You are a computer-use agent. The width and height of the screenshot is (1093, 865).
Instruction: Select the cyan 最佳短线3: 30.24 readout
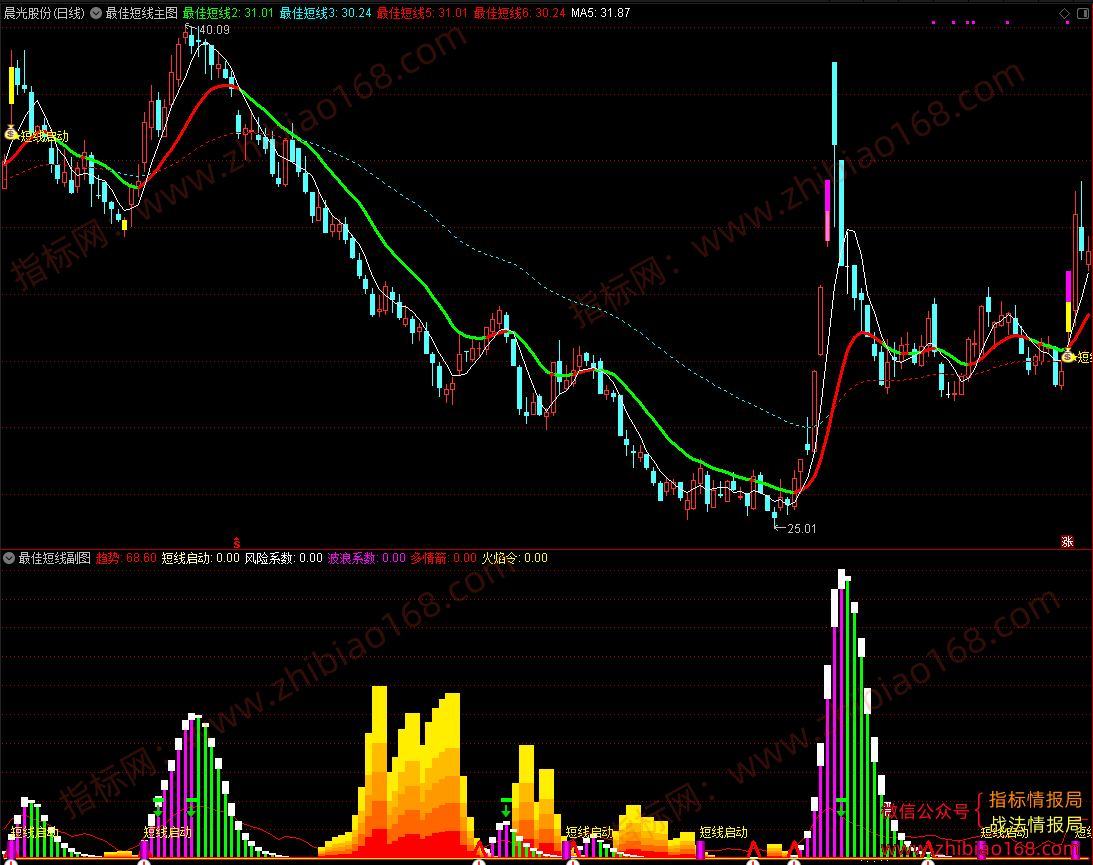(x=326, y=13)
